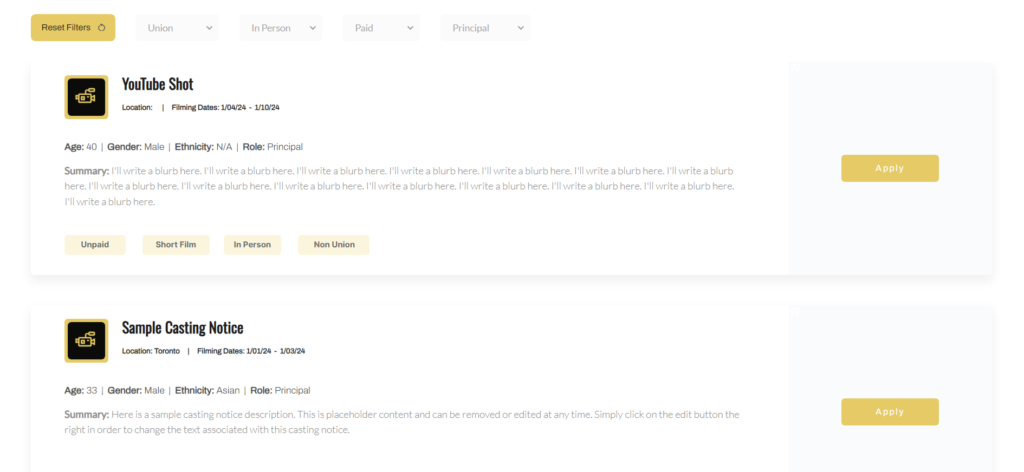This screenshot has height=472, width=1024.
Task: Click the refresh icon in Reset Filters
Action: [101, 28]
